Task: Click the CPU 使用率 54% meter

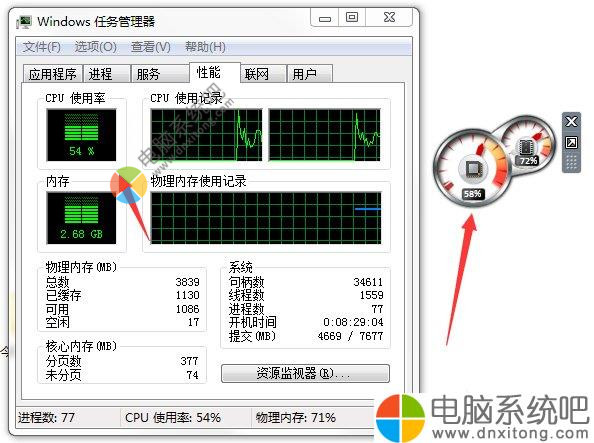Action: [81, 135]
